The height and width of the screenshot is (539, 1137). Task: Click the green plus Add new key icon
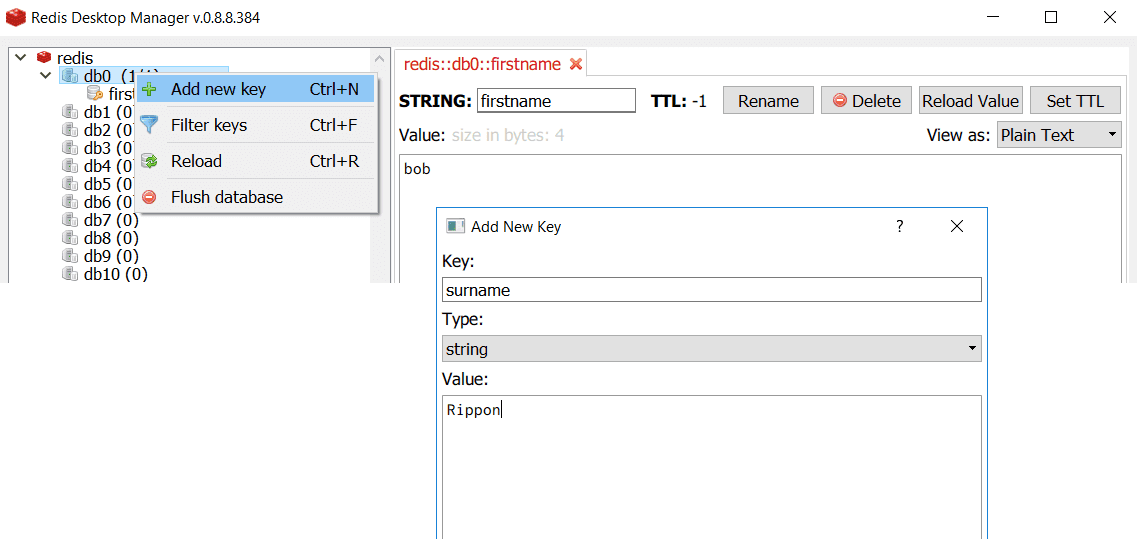[149, 89]
